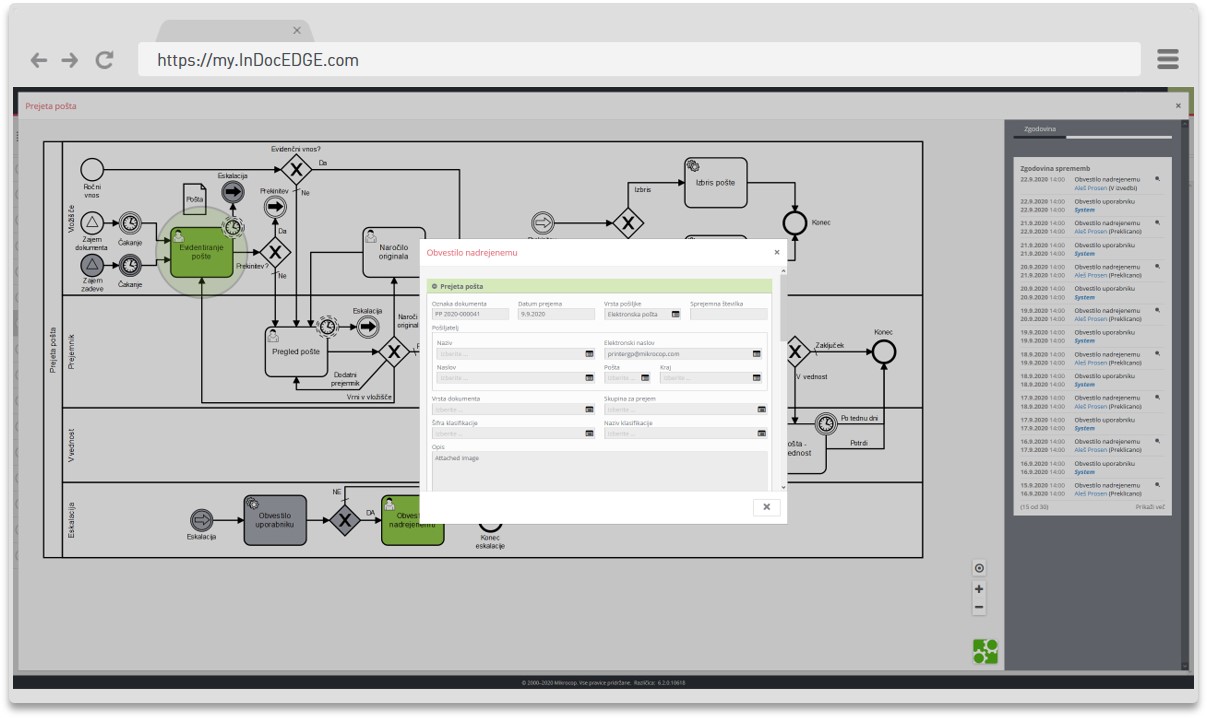Image resolution: width=1207 pixels, height=718 pixels.
Task: Open the Vrsta pošiljke dropdown
Action: [675, 314]
